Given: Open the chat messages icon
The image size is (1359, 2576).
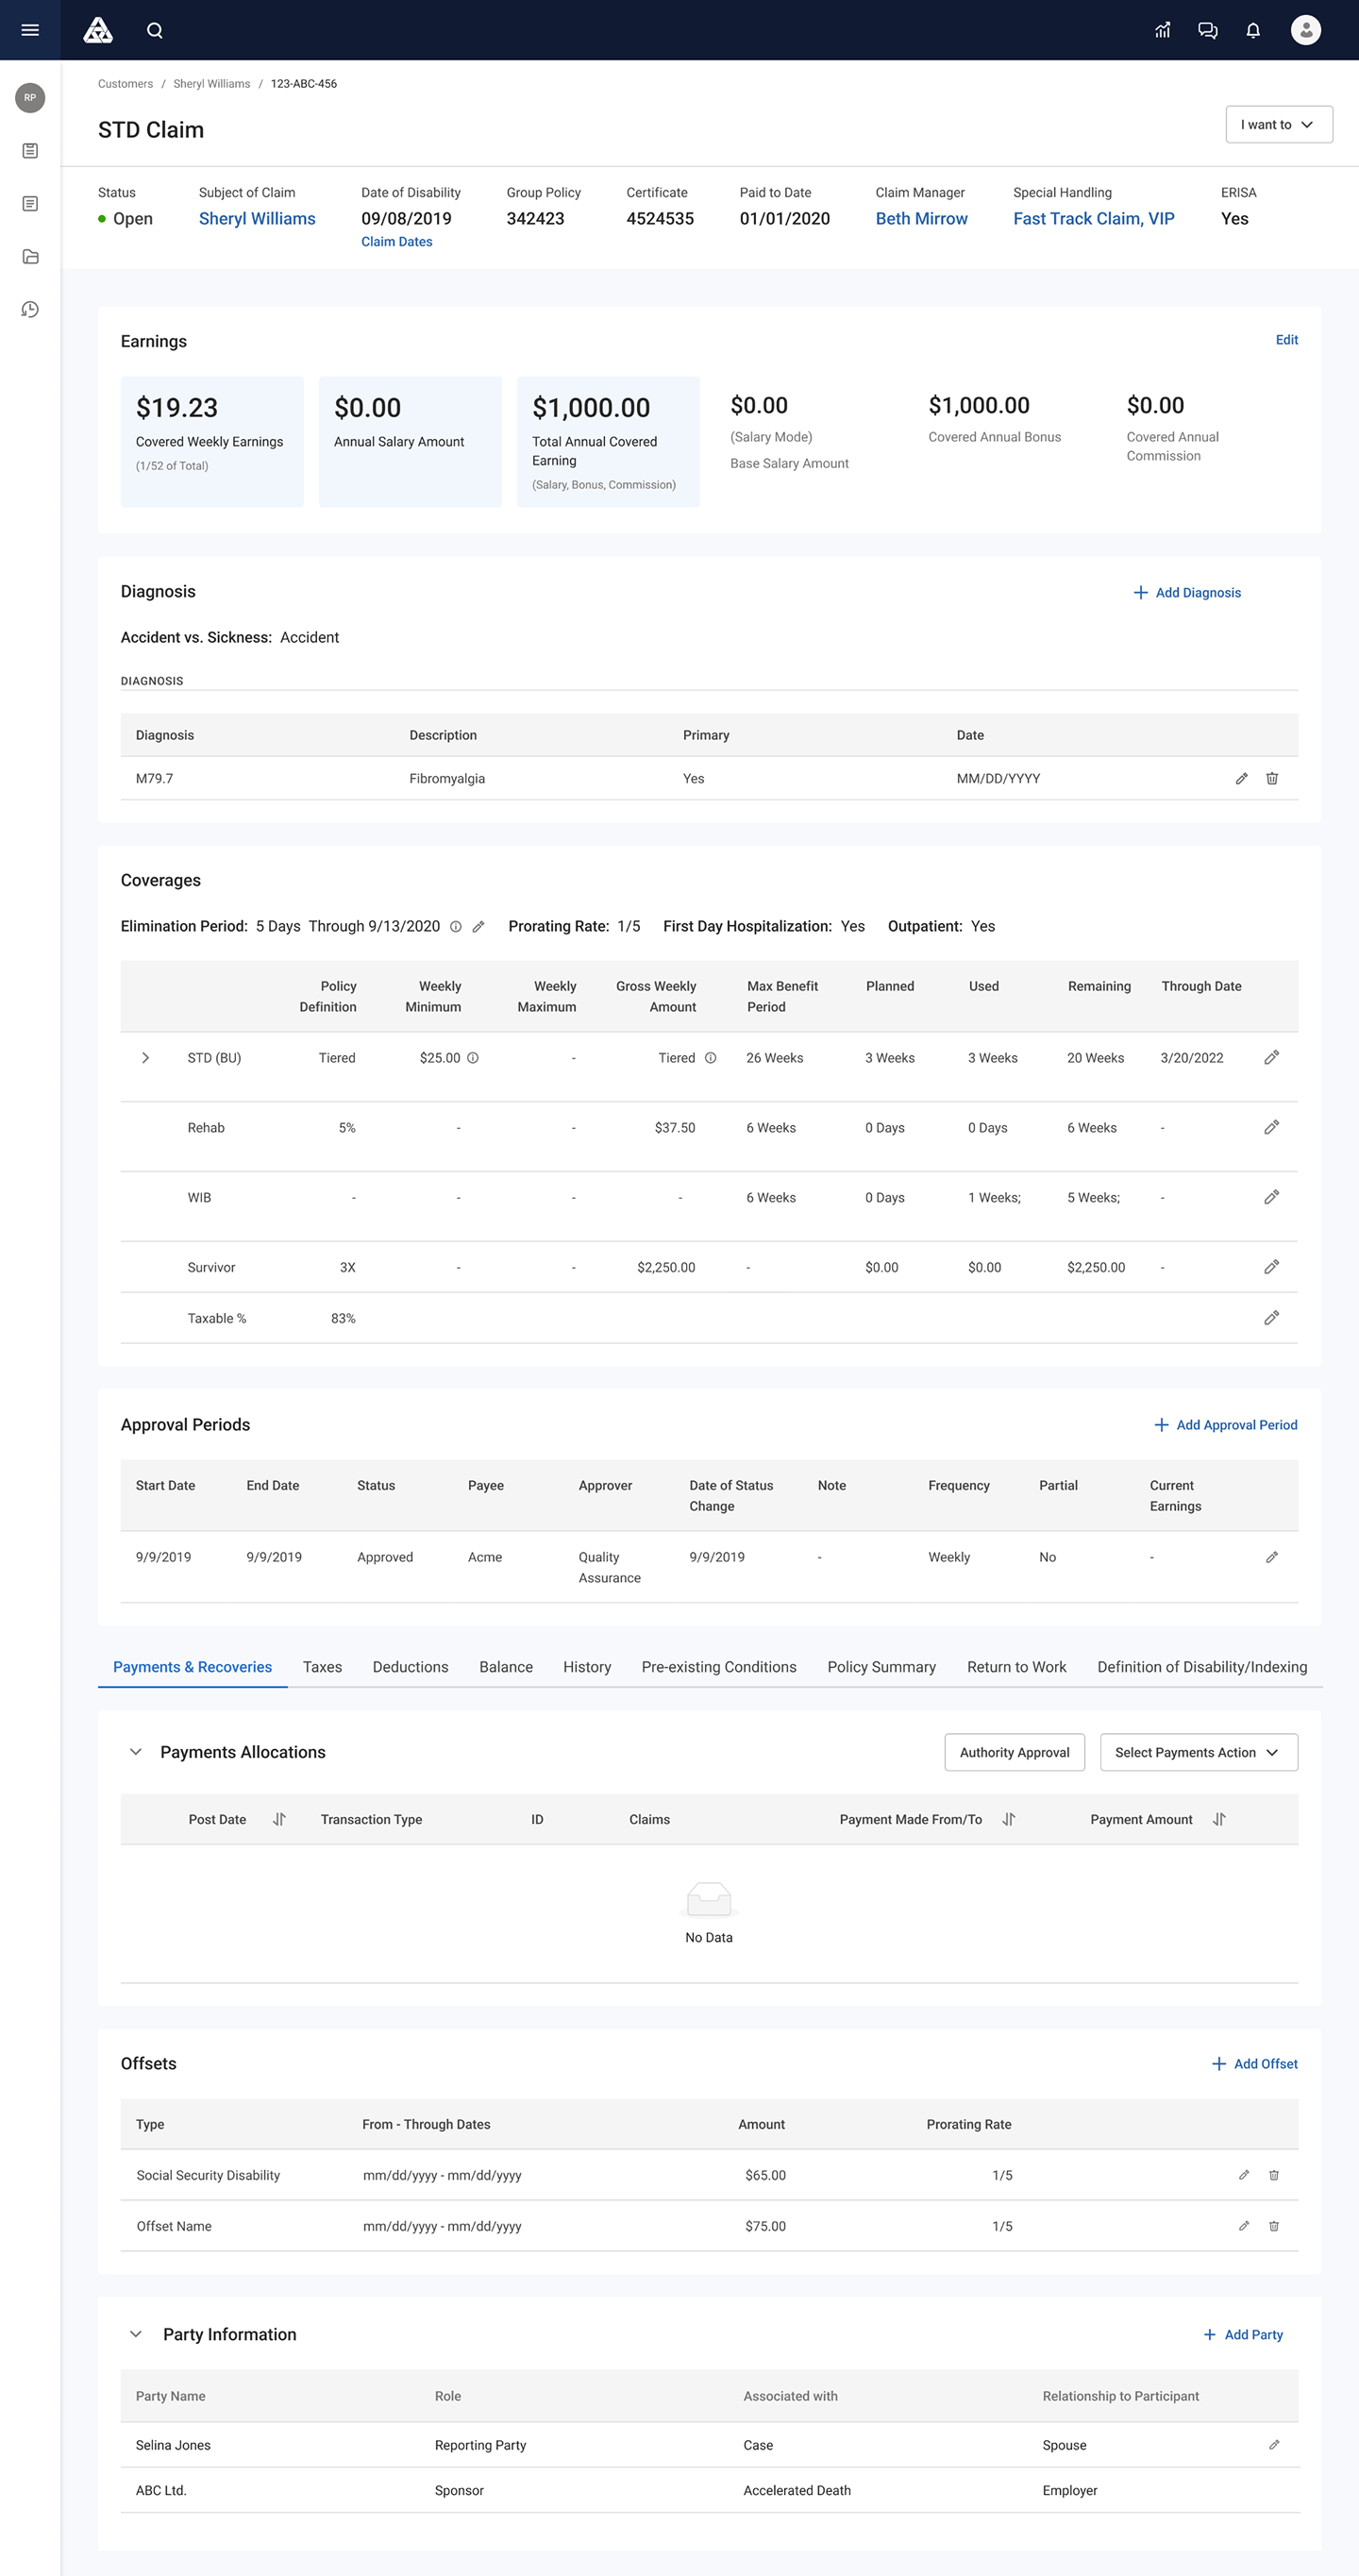Looking at the screenshot, I should point(1207,30).
